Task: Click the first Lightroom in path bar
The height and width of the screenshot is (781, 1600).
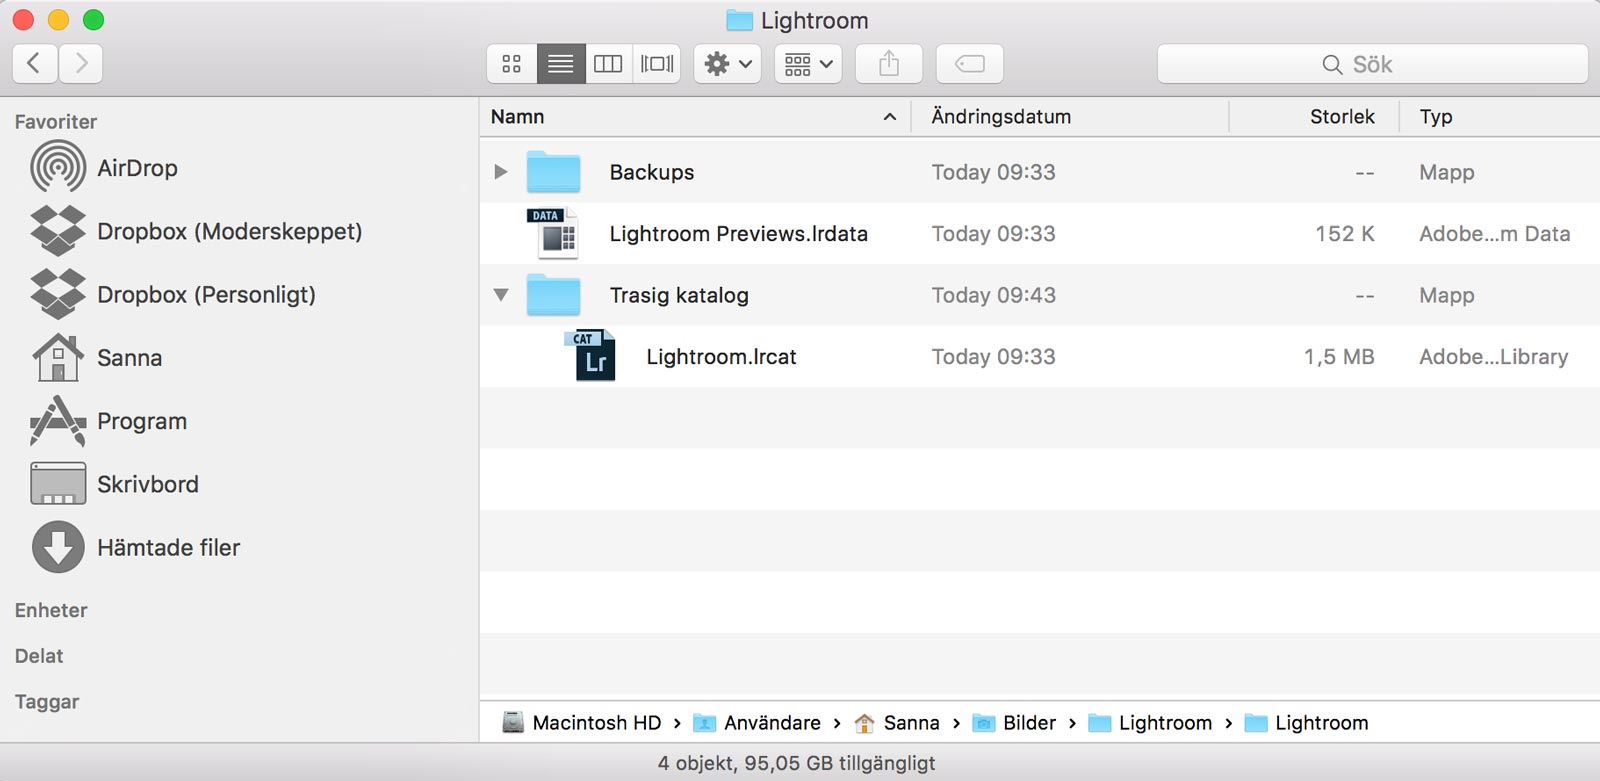Action: coord(1150,723)
